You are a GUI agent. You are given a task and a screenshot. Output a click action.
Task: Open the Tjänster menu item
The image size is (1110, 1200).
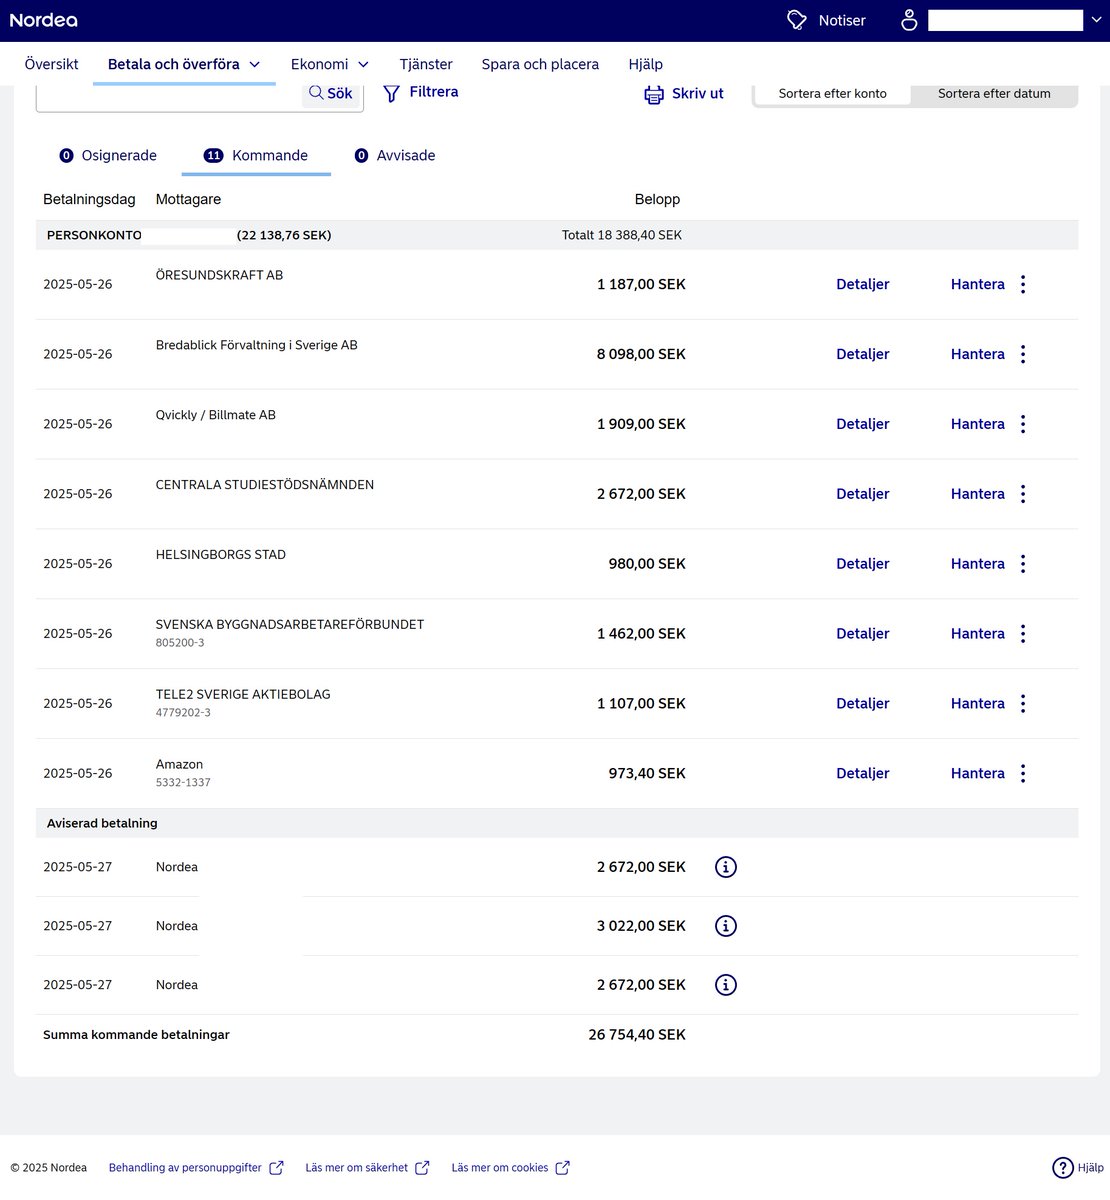[x=426, y=64]
